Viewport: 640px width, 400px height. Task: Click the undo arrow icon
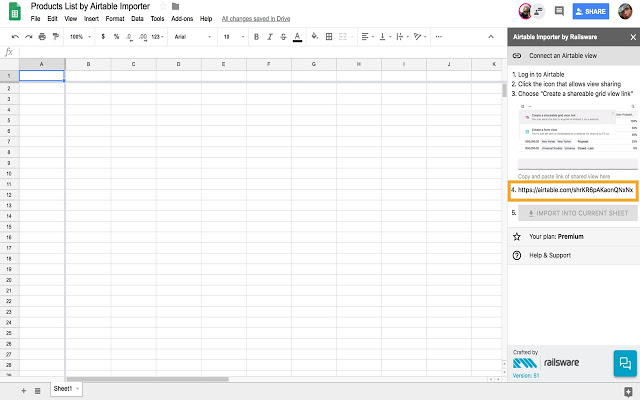click(x=15, y=37)
